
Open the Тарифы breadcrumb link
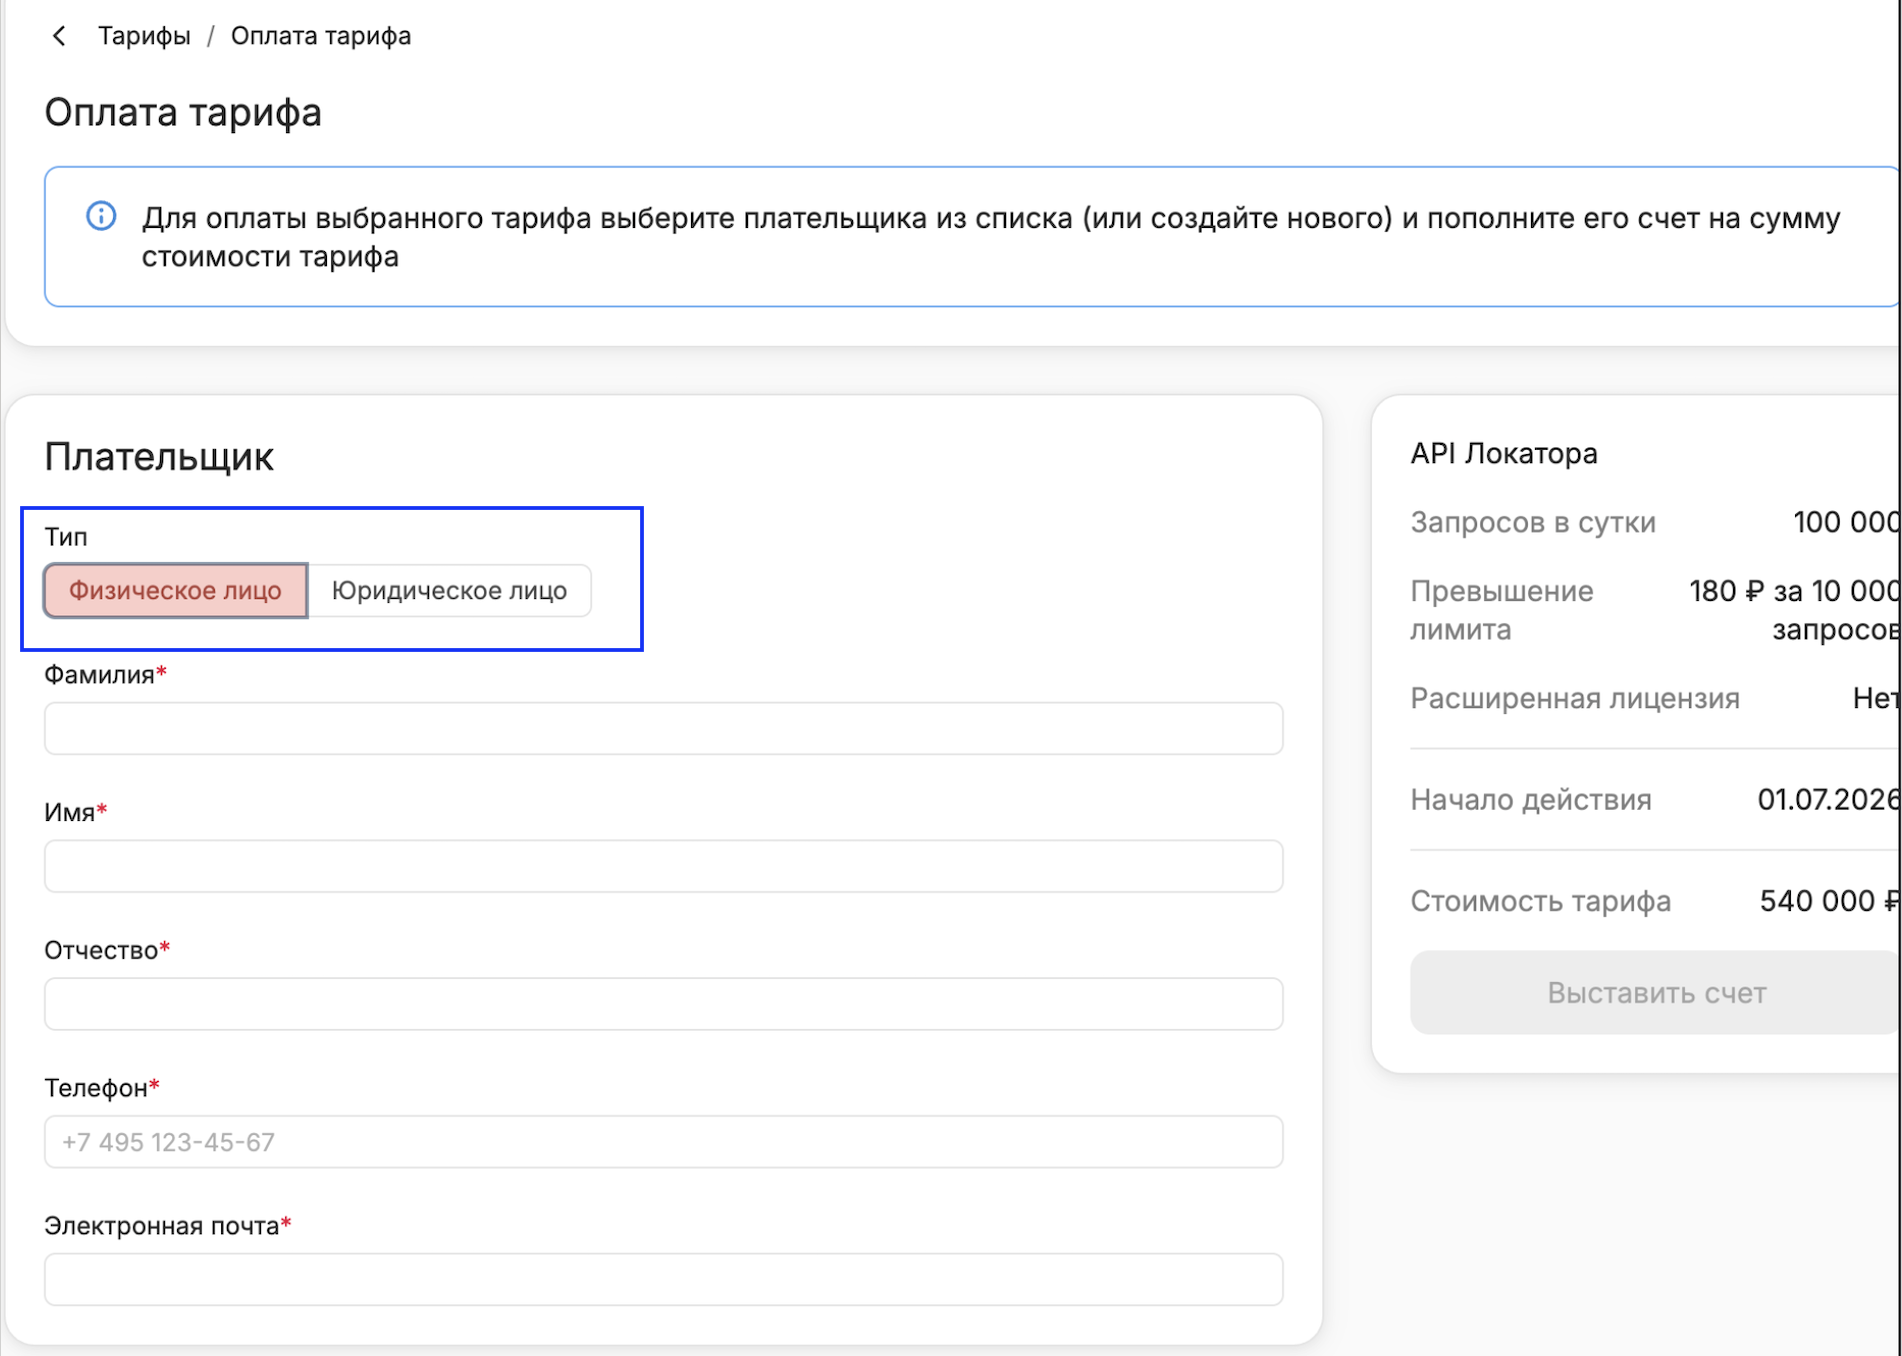point(144,36)
